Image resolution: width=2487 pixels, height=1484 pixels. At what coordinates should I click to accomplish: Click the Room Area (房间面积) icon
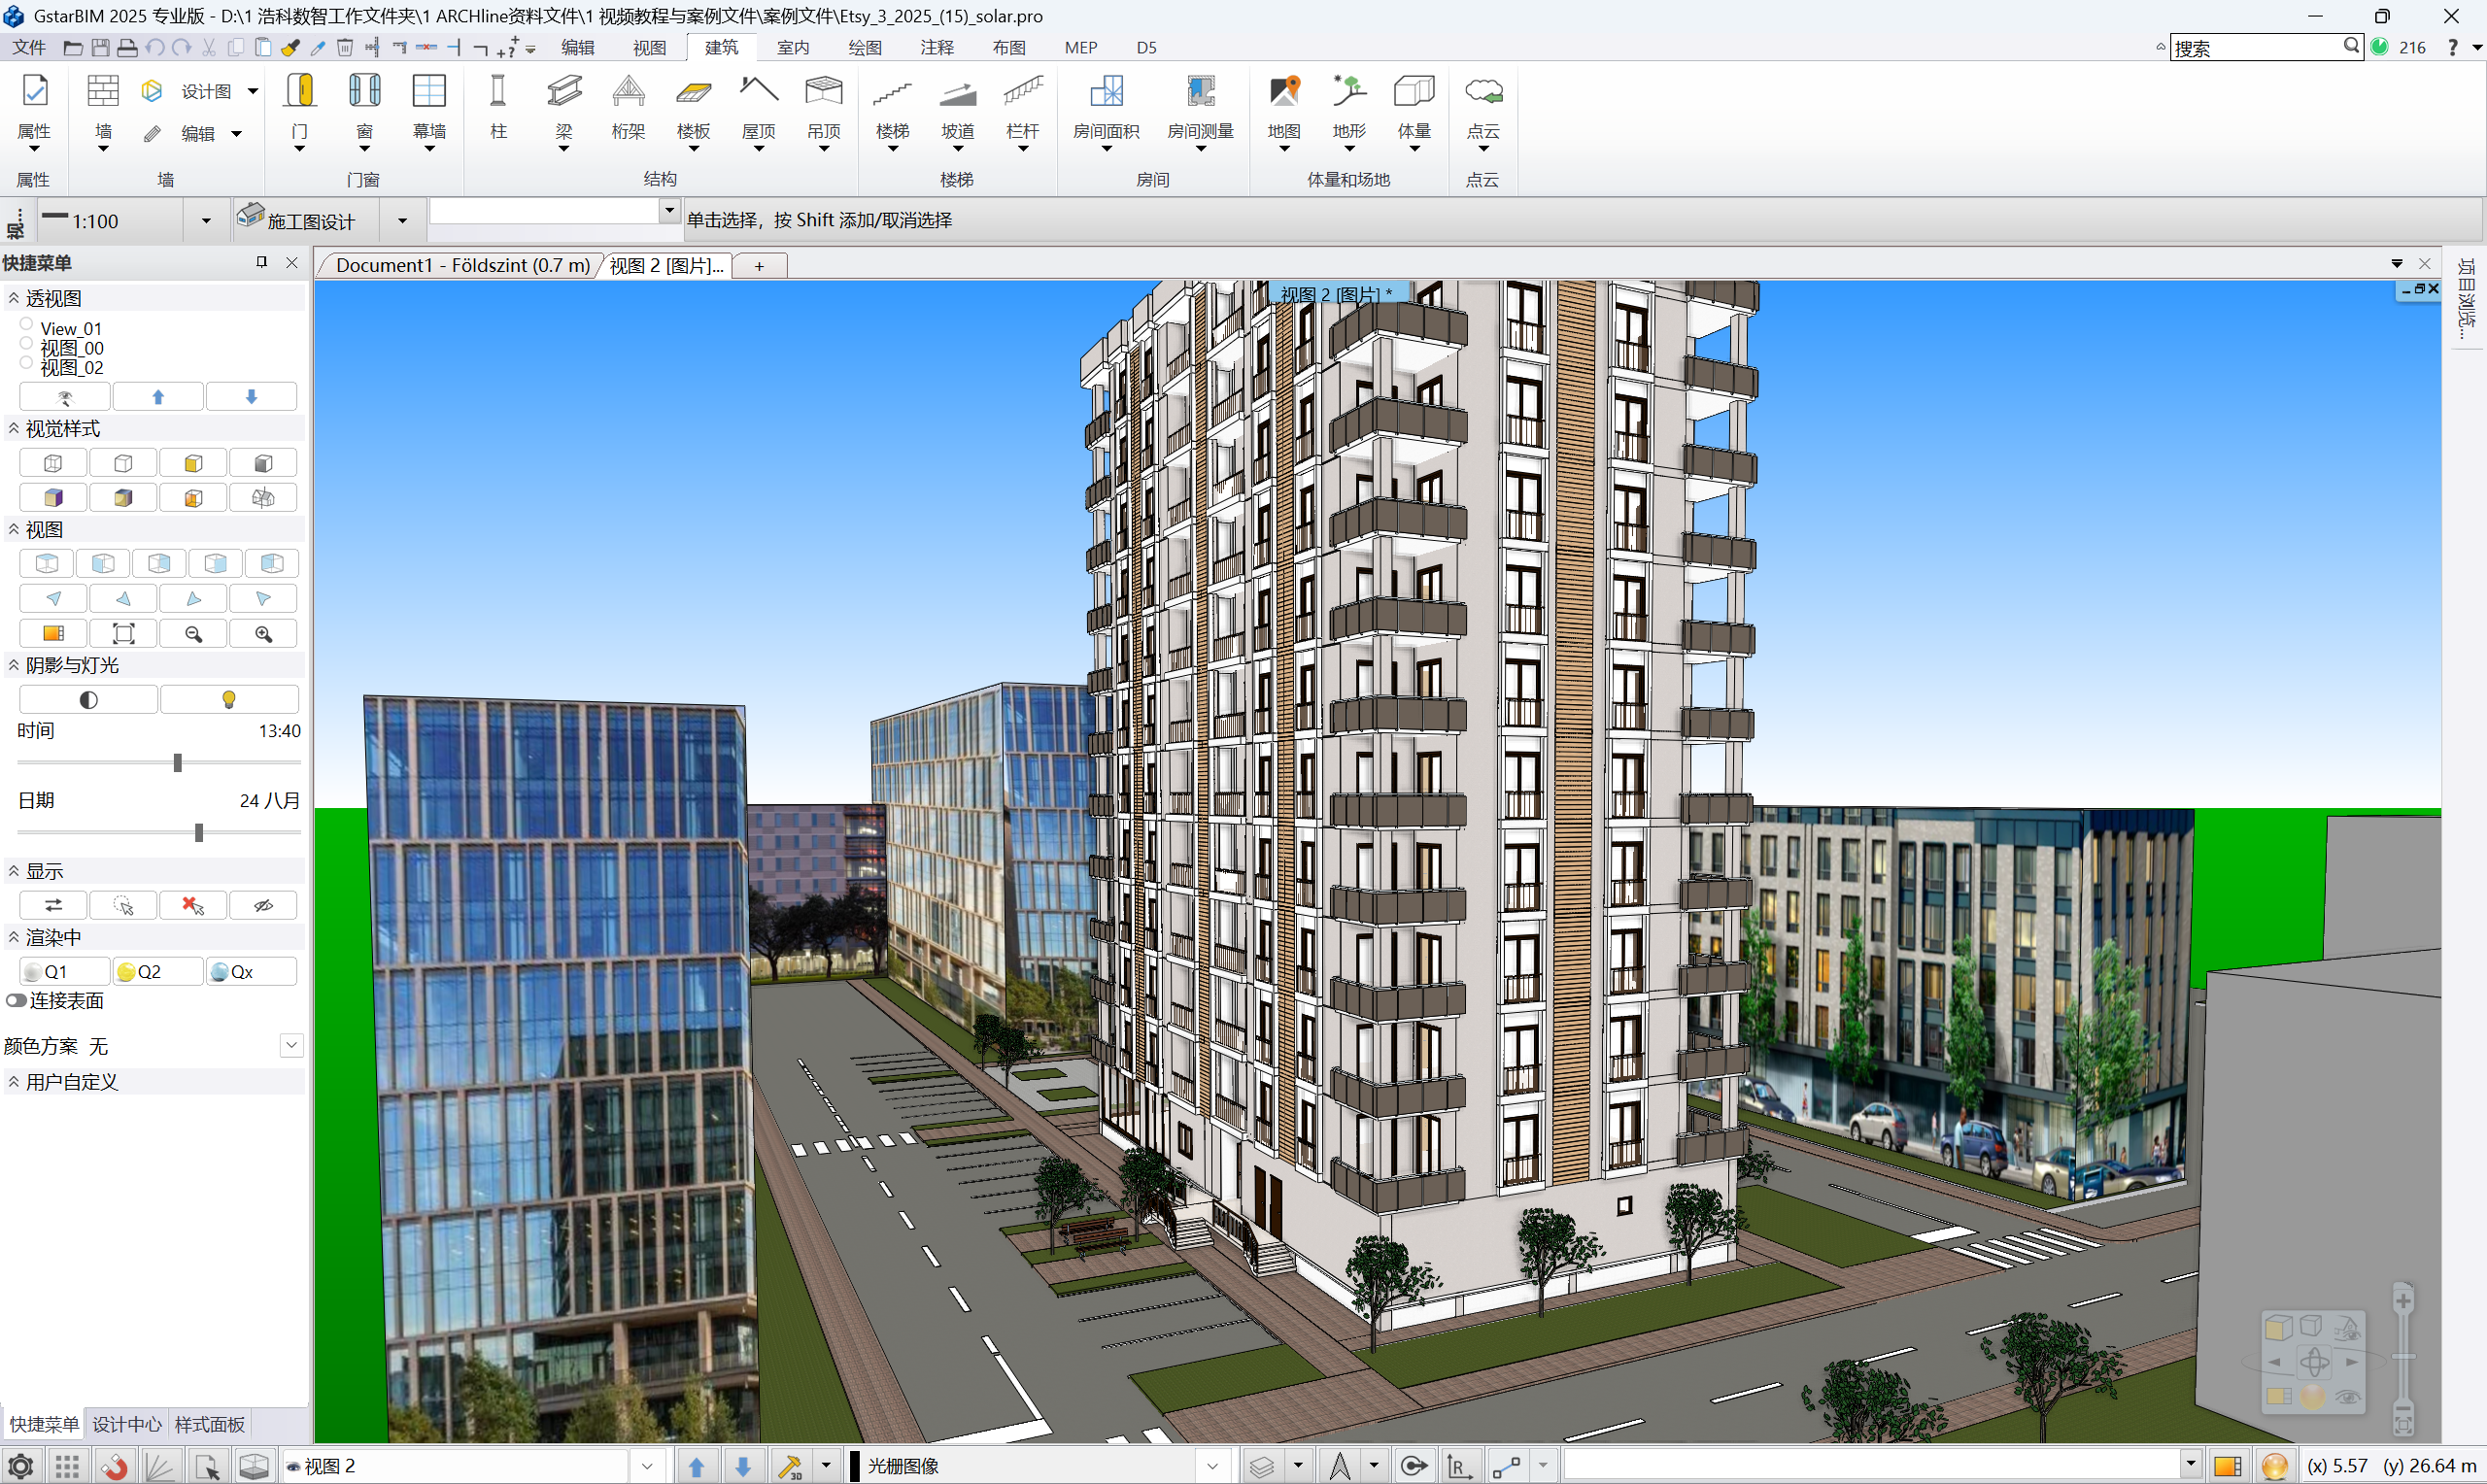tap(1105, 92)
